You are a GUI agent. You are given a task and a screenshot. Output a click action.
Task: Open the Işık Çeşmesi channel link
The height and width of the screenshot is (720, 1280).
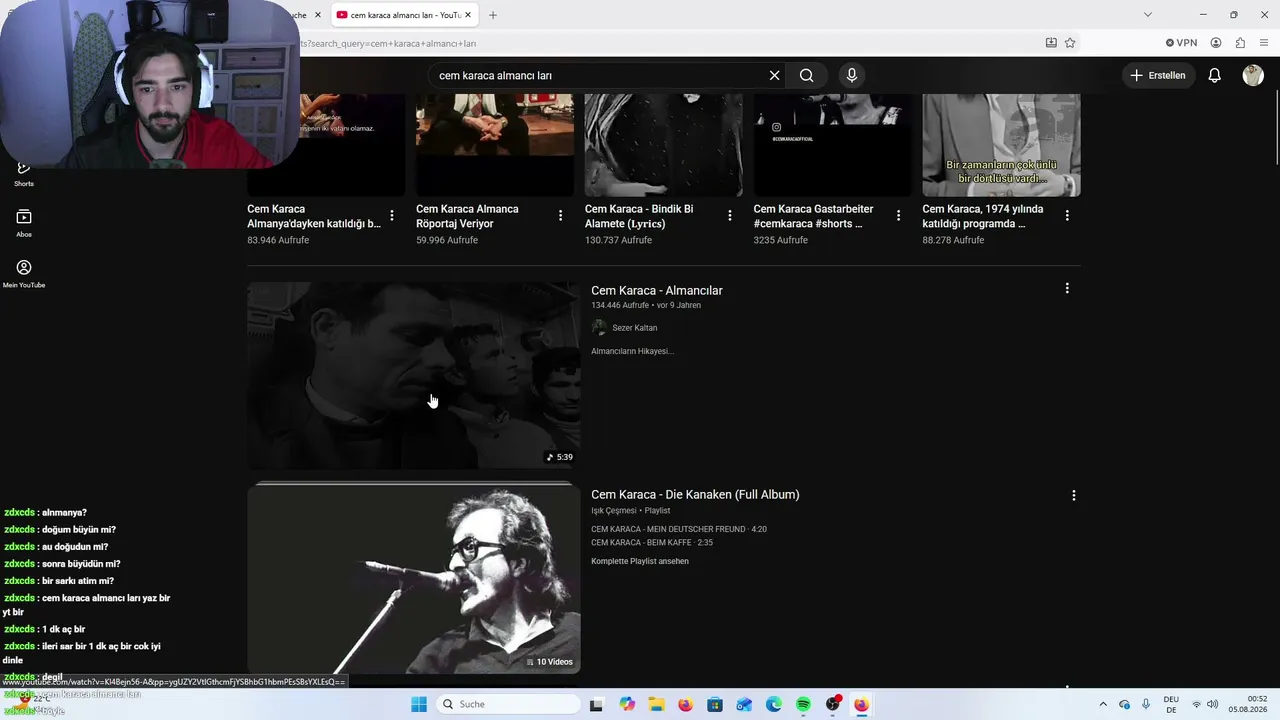614,510
